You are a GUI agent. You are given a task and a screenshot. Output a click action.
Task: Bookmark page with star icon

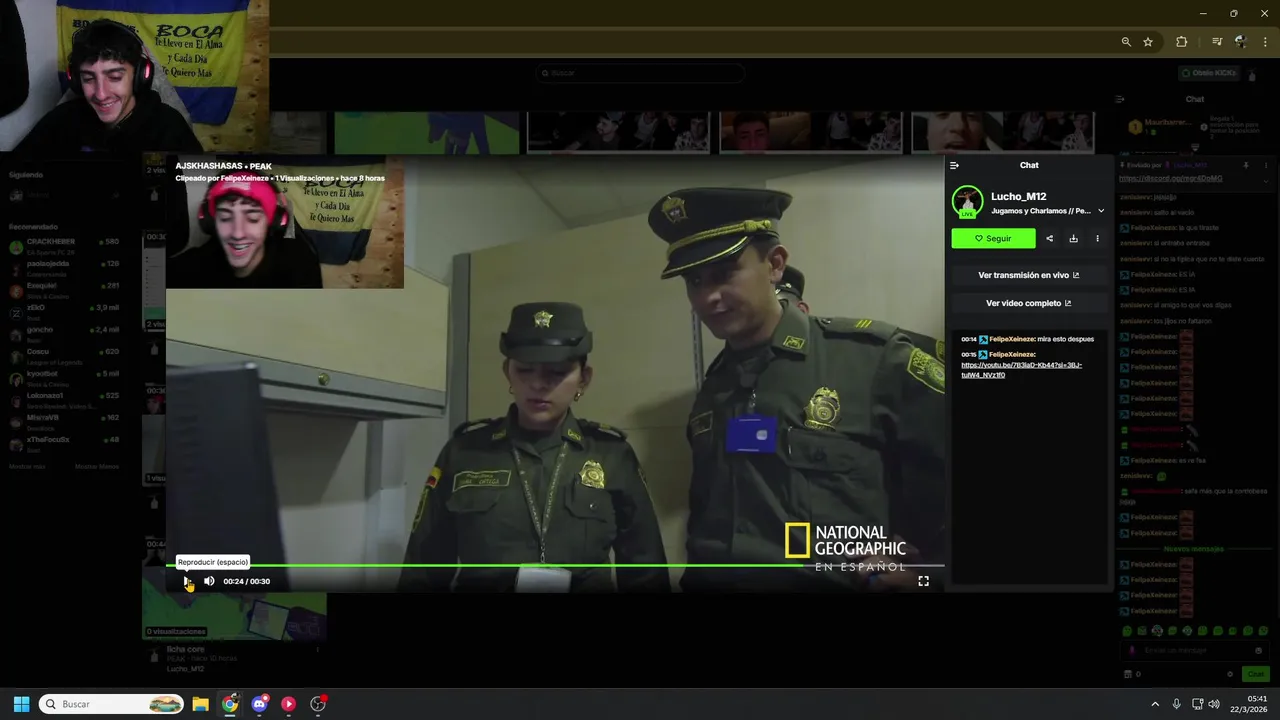point(1148,42)
